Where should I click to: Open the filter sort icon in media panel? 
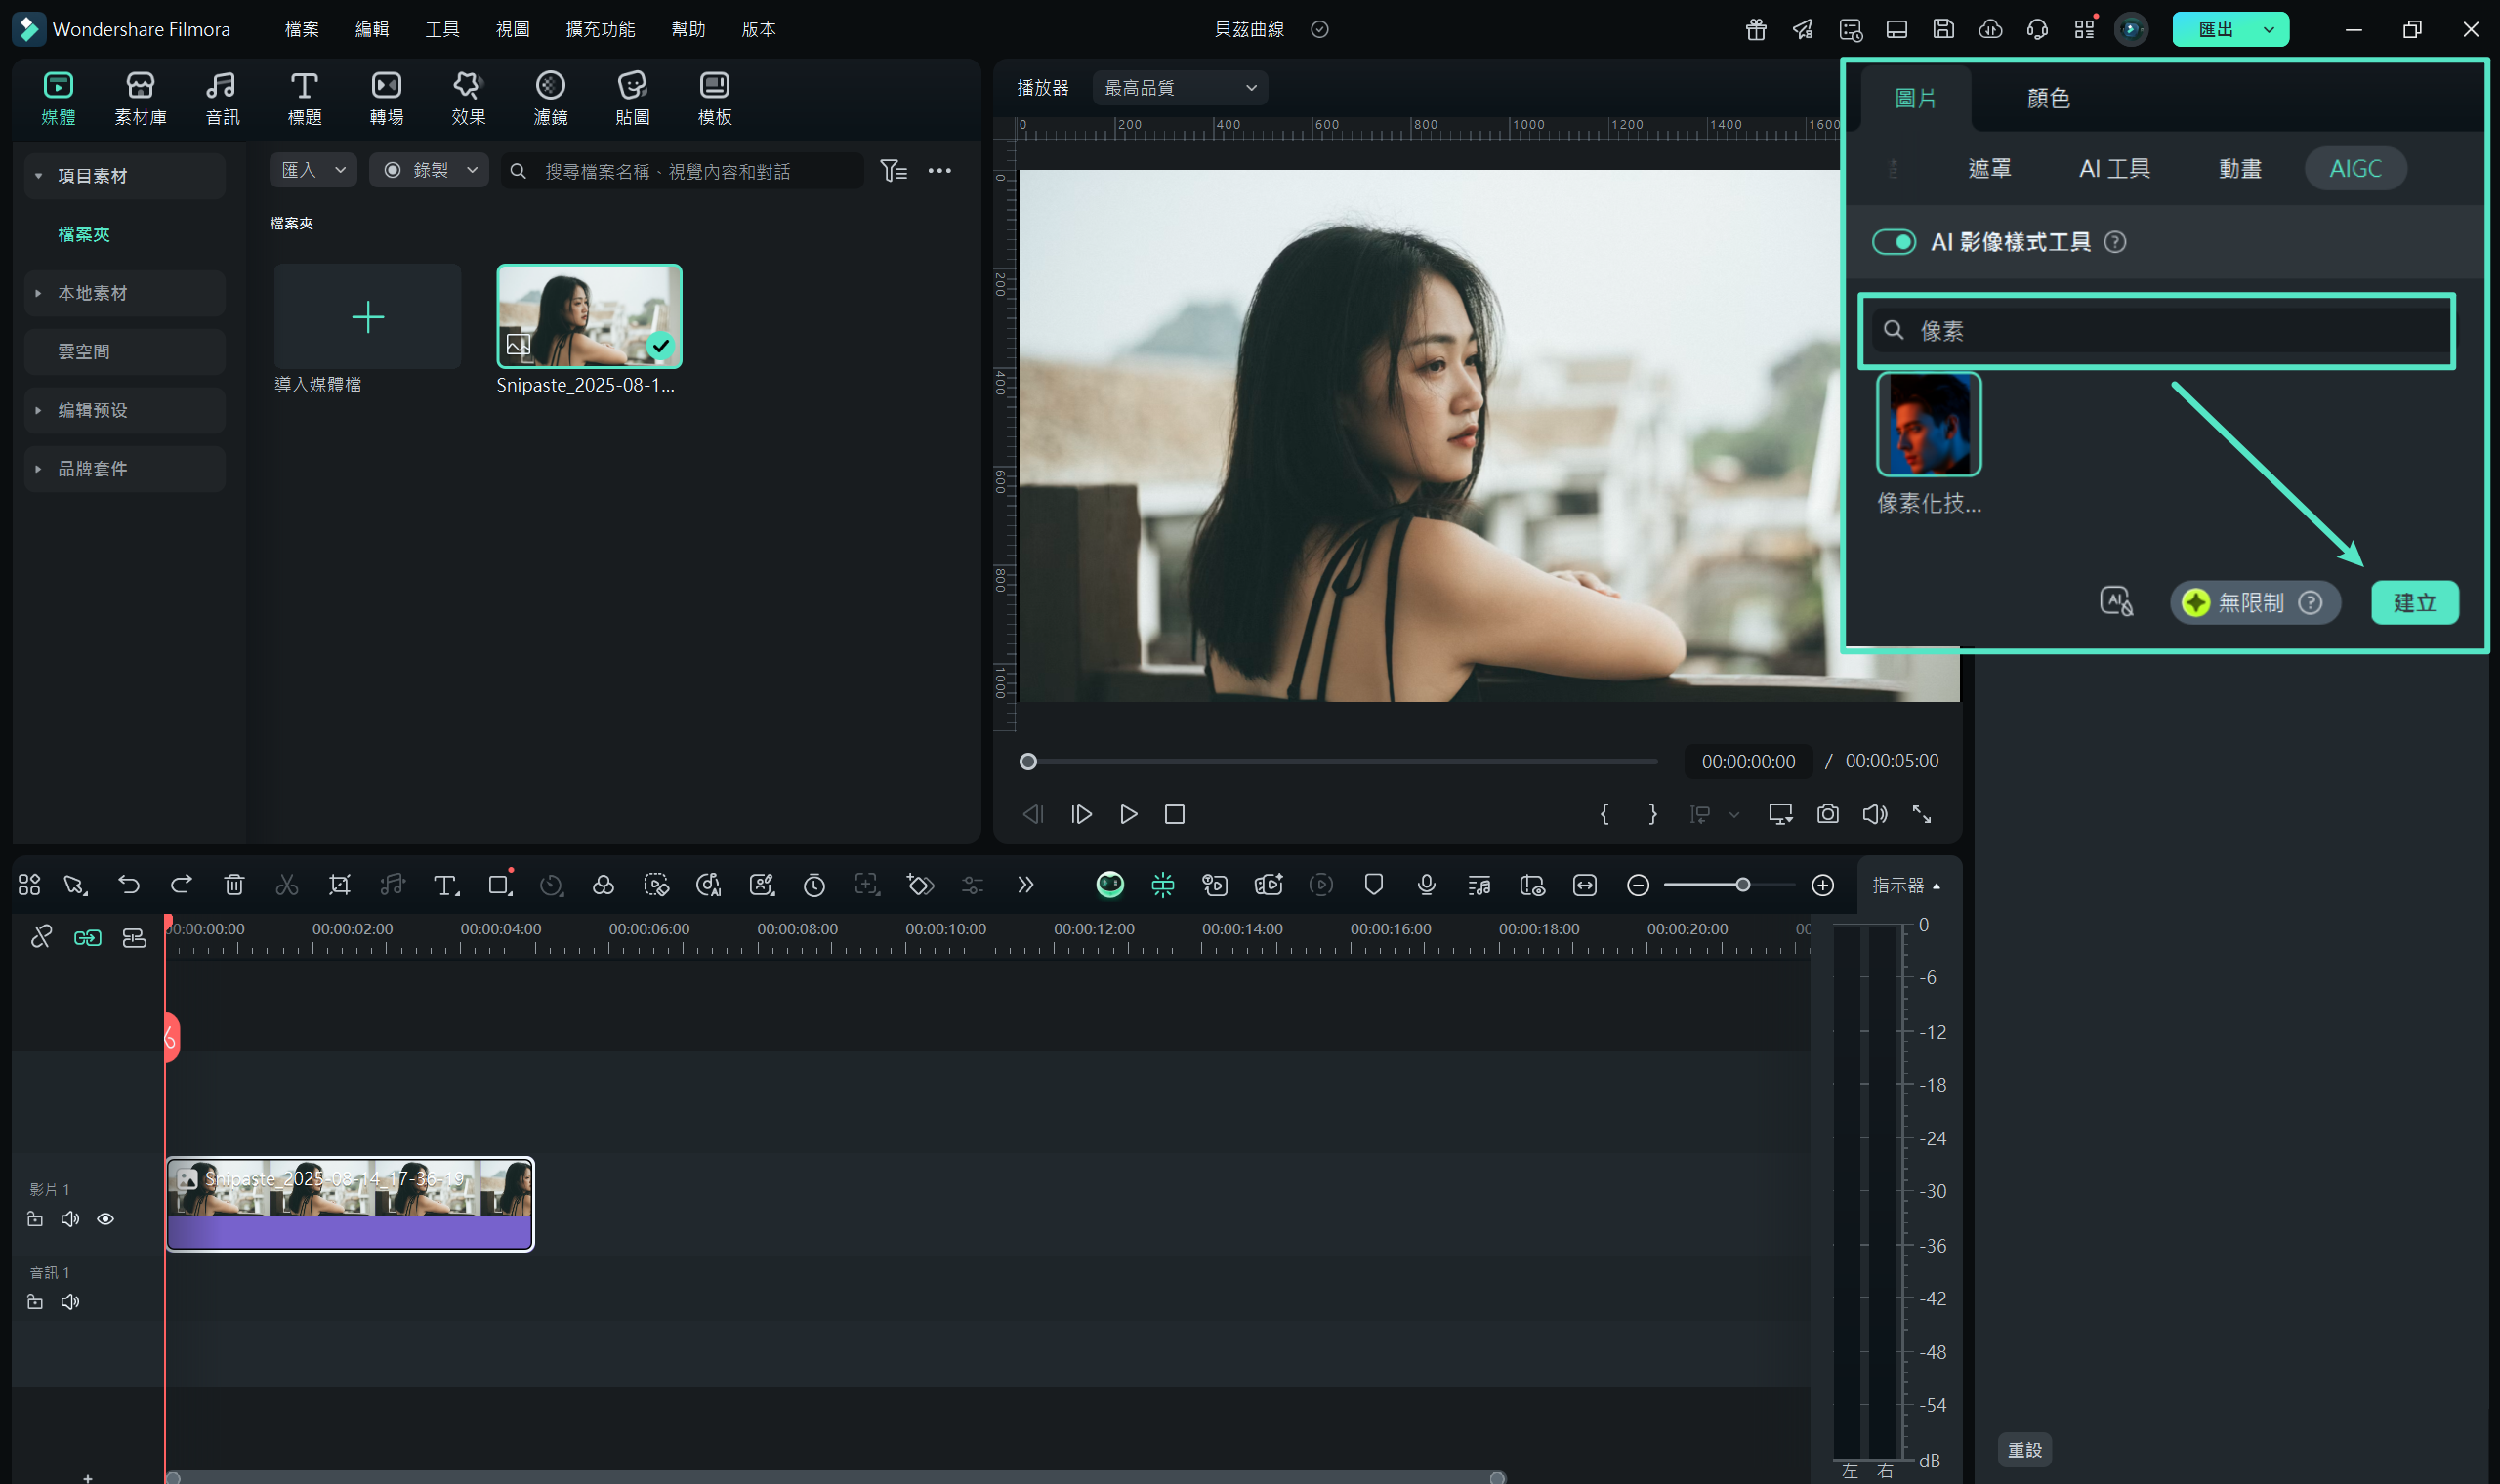point(893,170)
